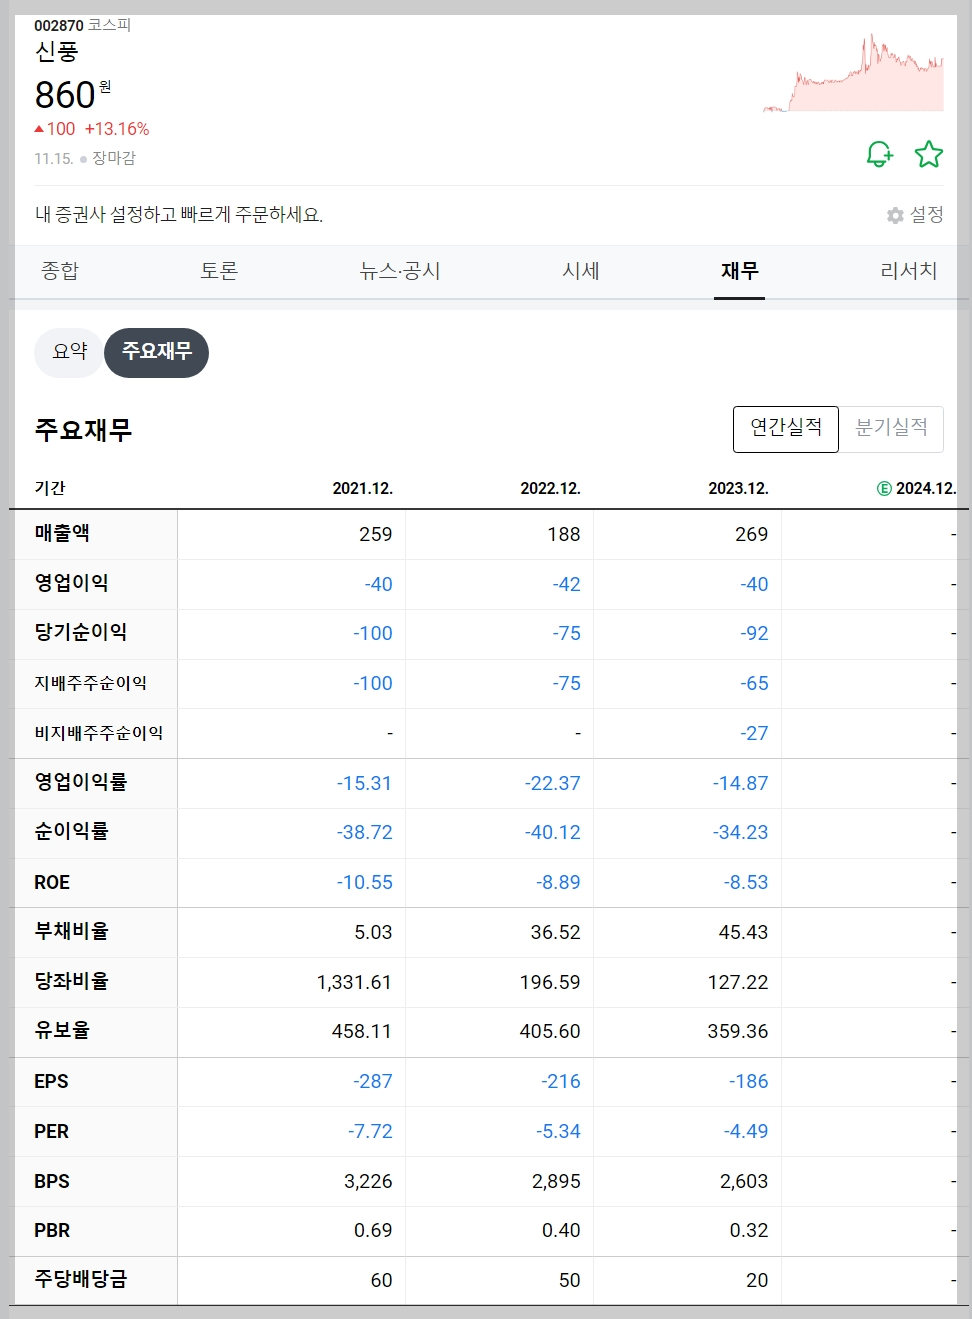This screenshot has height=1319, width=972.
Task: Select the 주요재무 pill button
Action: coord(157,352)
